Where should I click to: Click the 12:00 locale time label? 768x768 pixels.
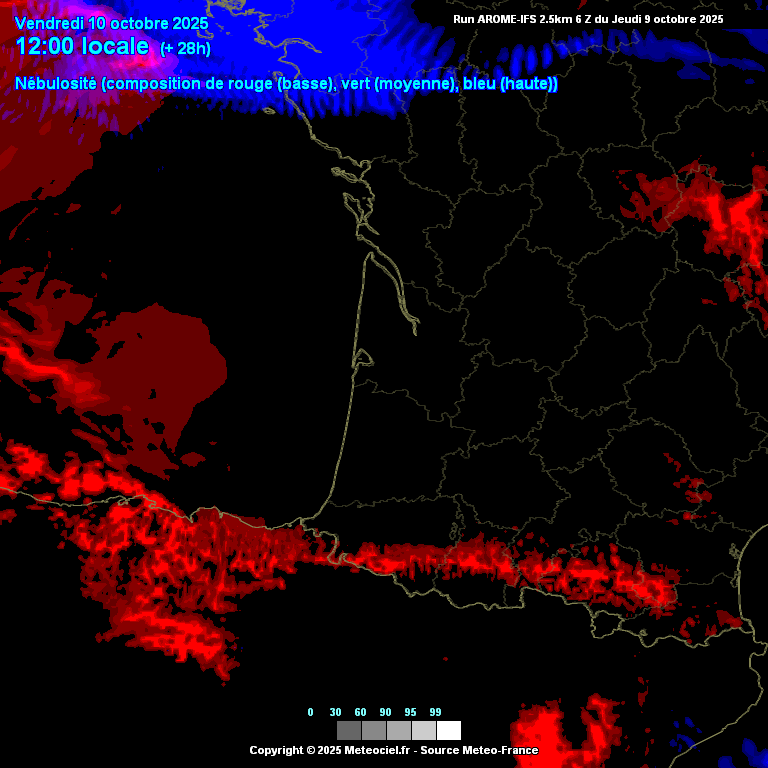(82, 47)
